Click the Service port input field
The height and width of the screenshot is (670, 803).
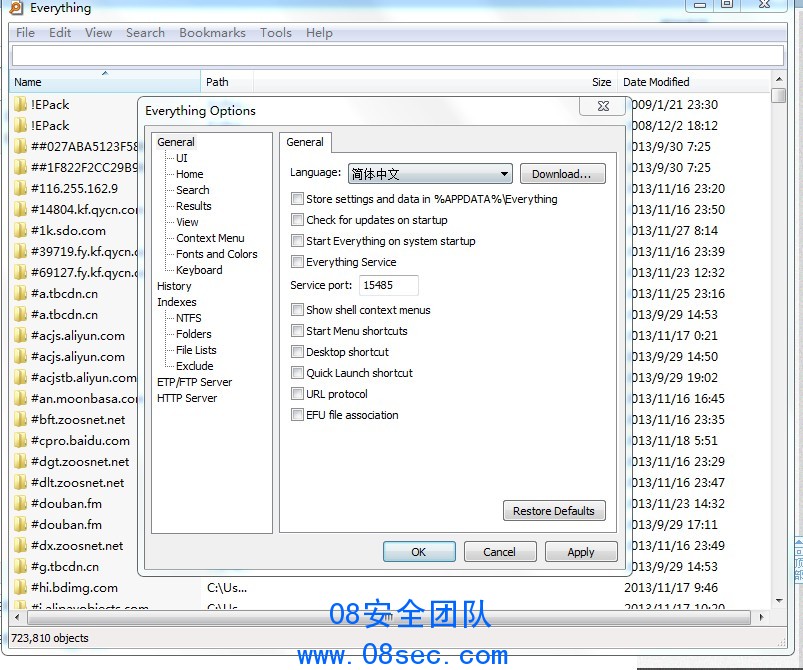[389, 285]
